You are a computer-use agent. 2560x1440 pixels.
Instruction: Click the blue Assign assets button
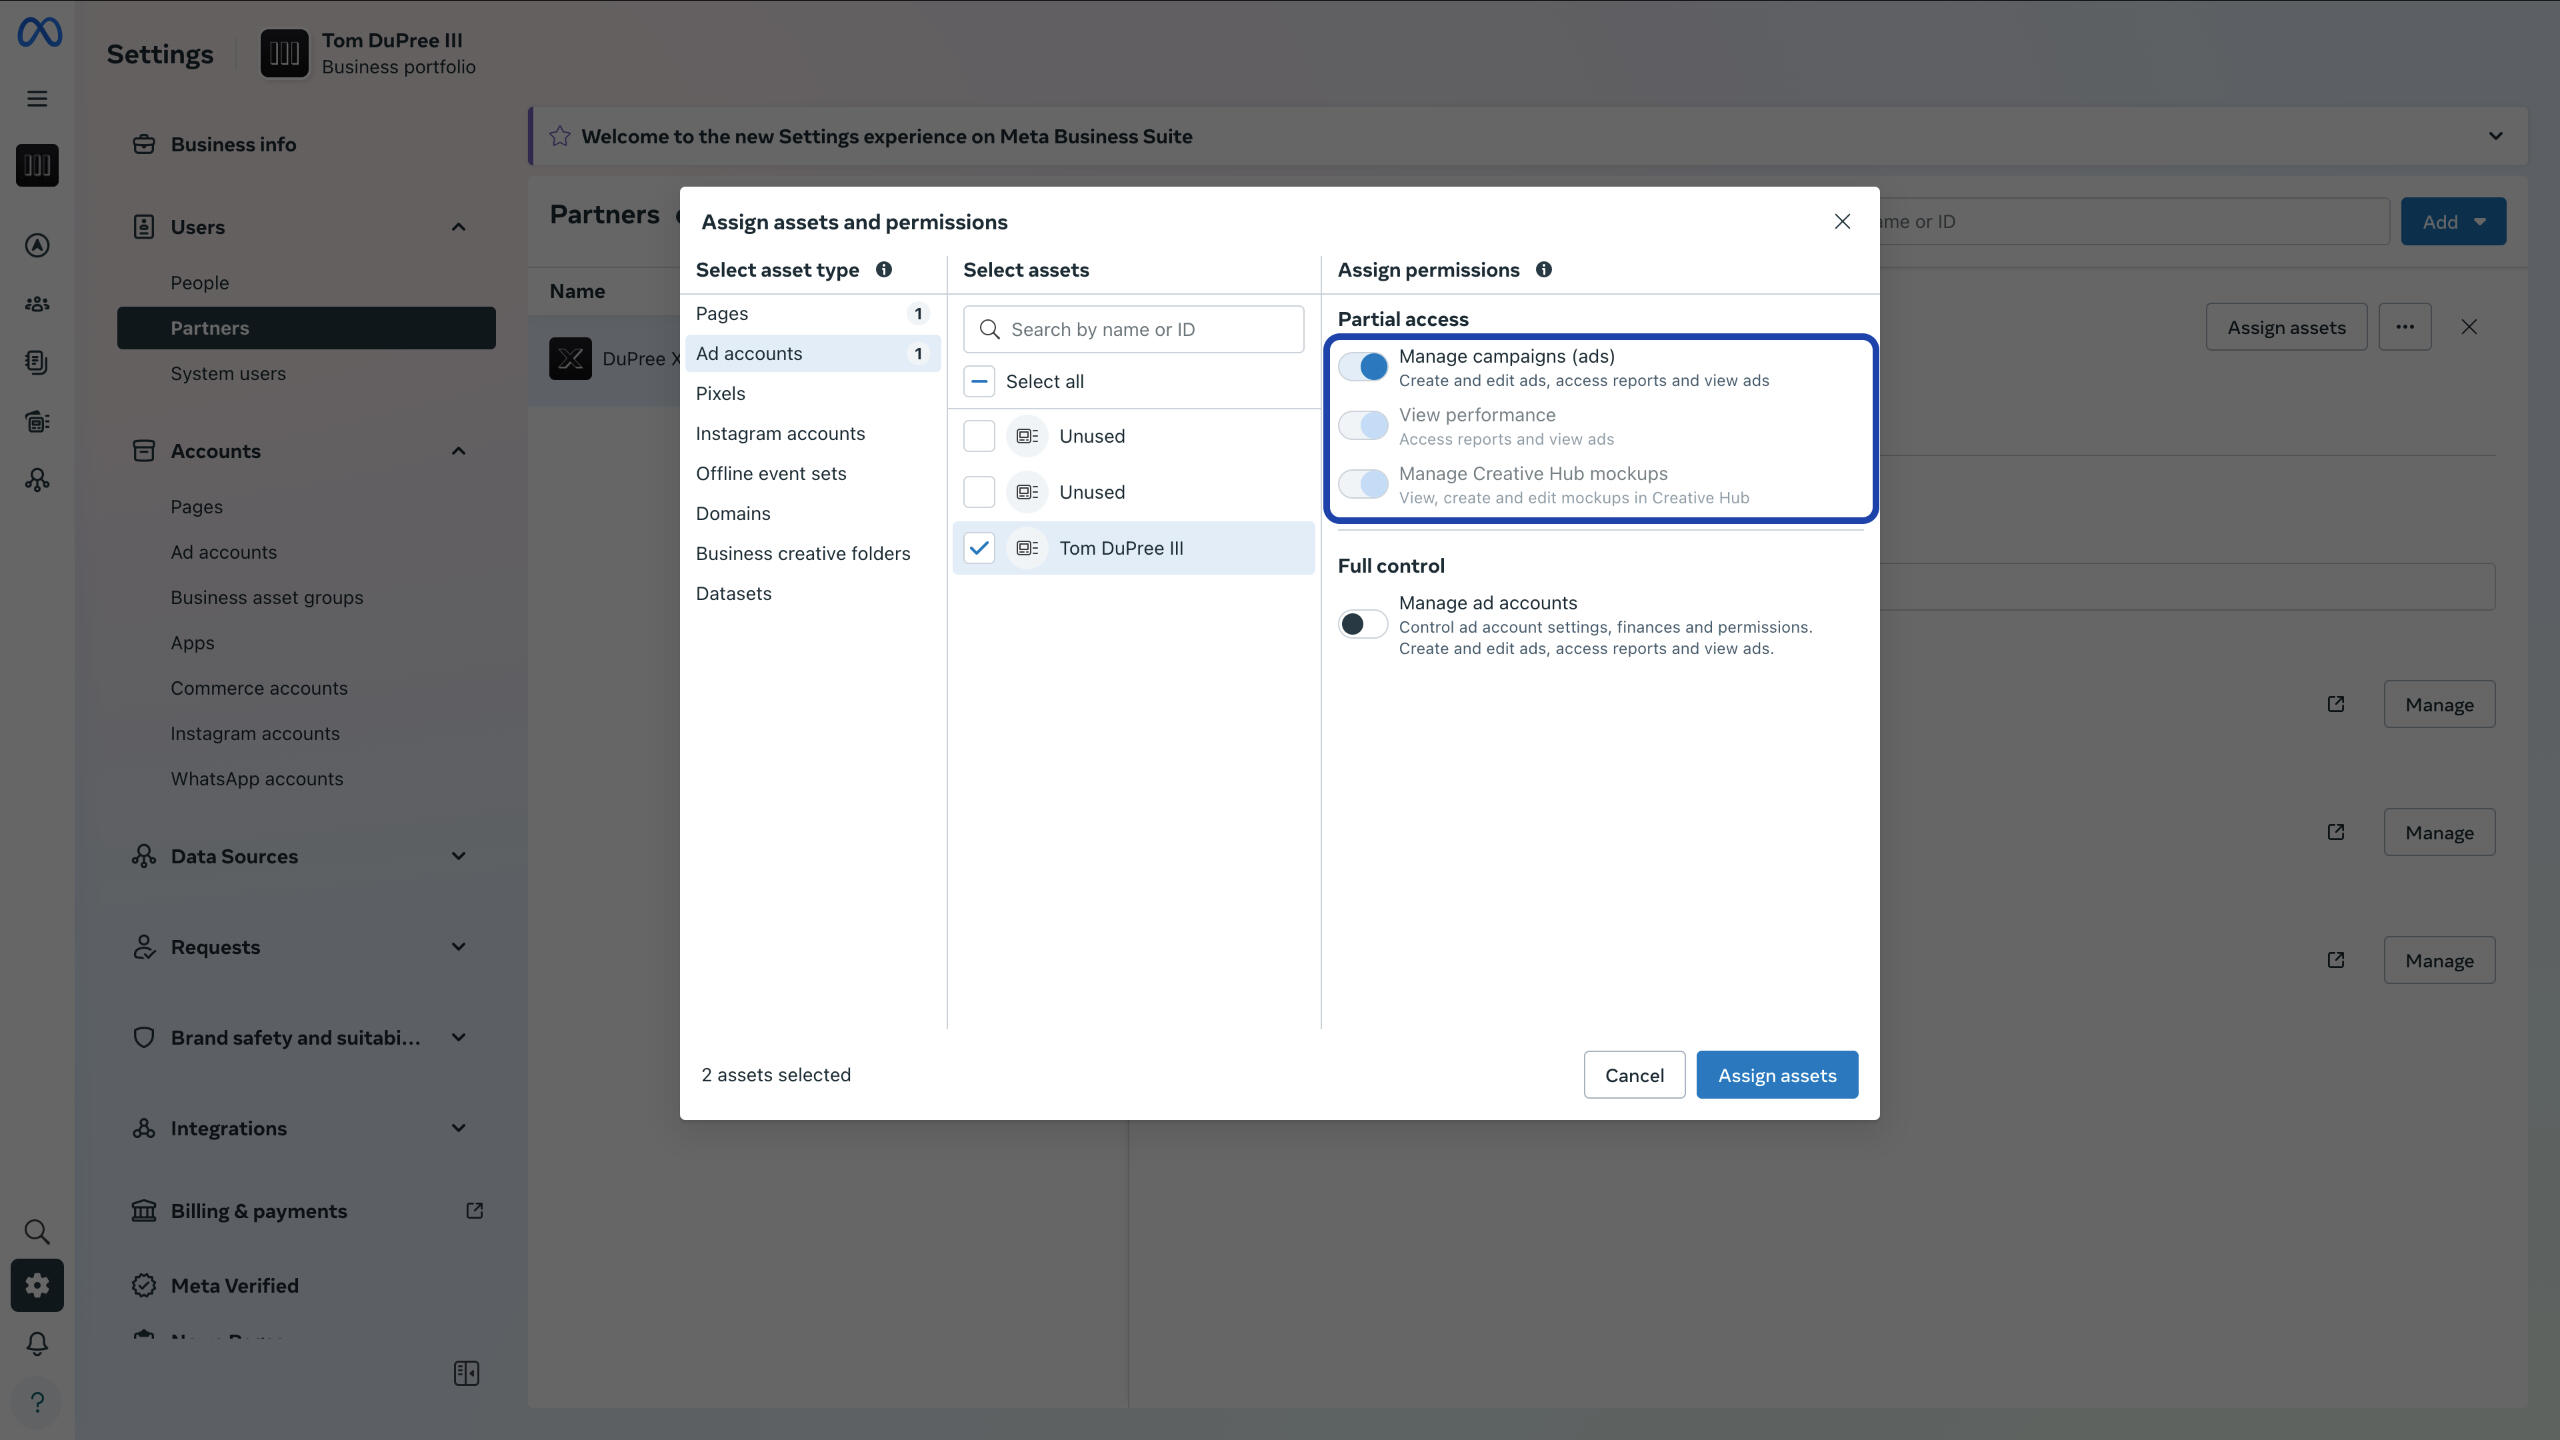tap(1777, 1075)
